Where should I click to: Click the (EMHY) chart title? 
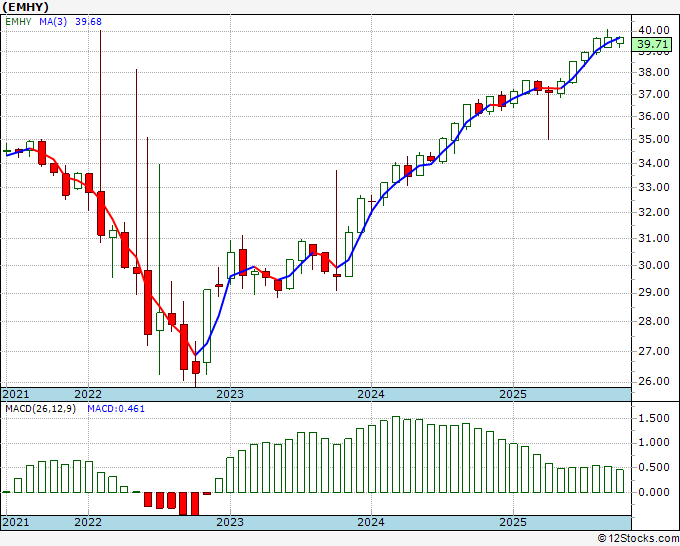[25, 7]
